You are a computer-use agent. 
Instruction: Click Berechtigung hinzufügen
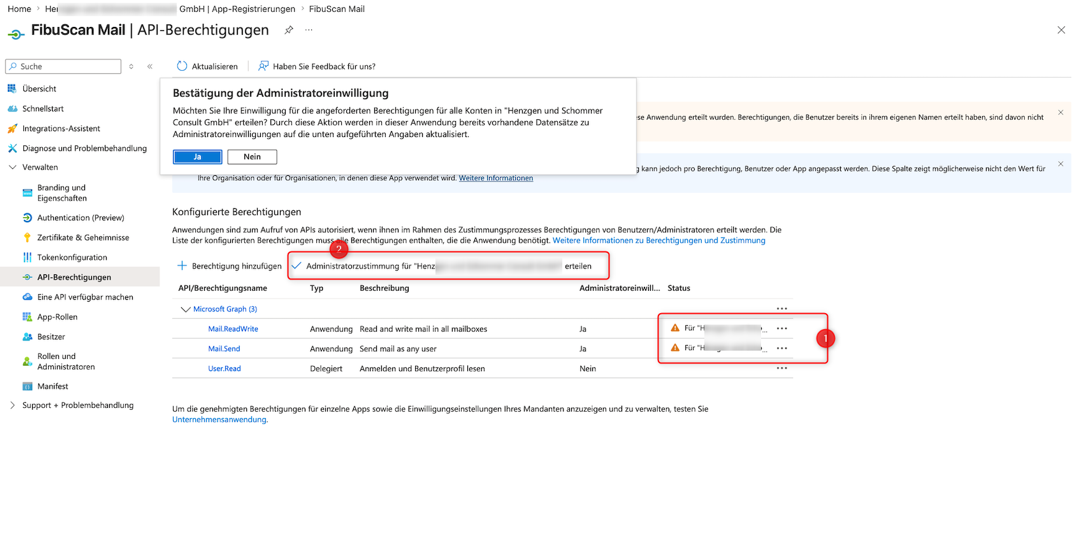[230, 266]
